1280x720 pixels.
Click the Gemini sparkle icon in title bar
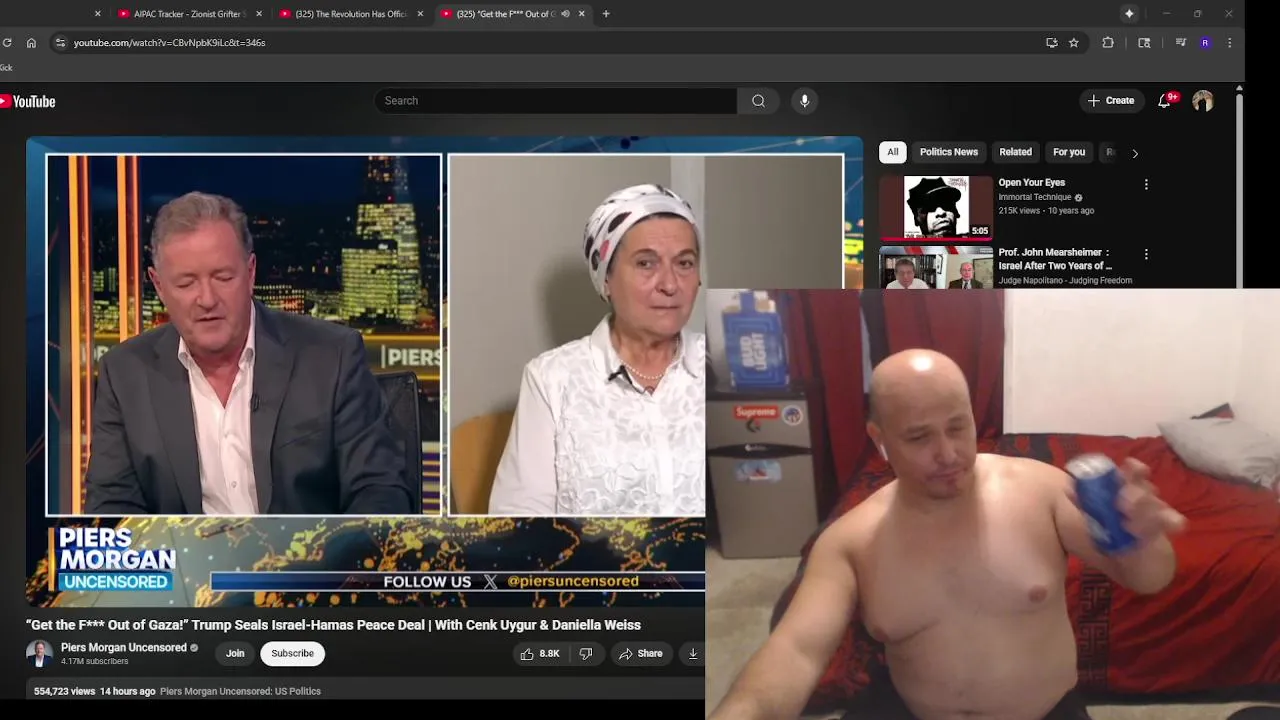click(x=1129, y=14)
